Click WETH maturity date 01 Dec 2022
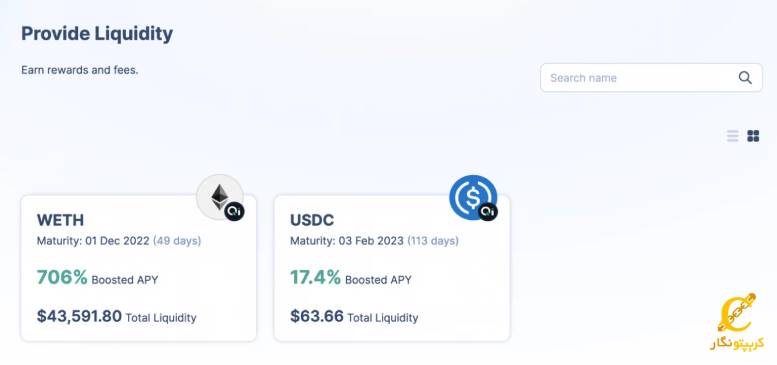 [117, 241]
